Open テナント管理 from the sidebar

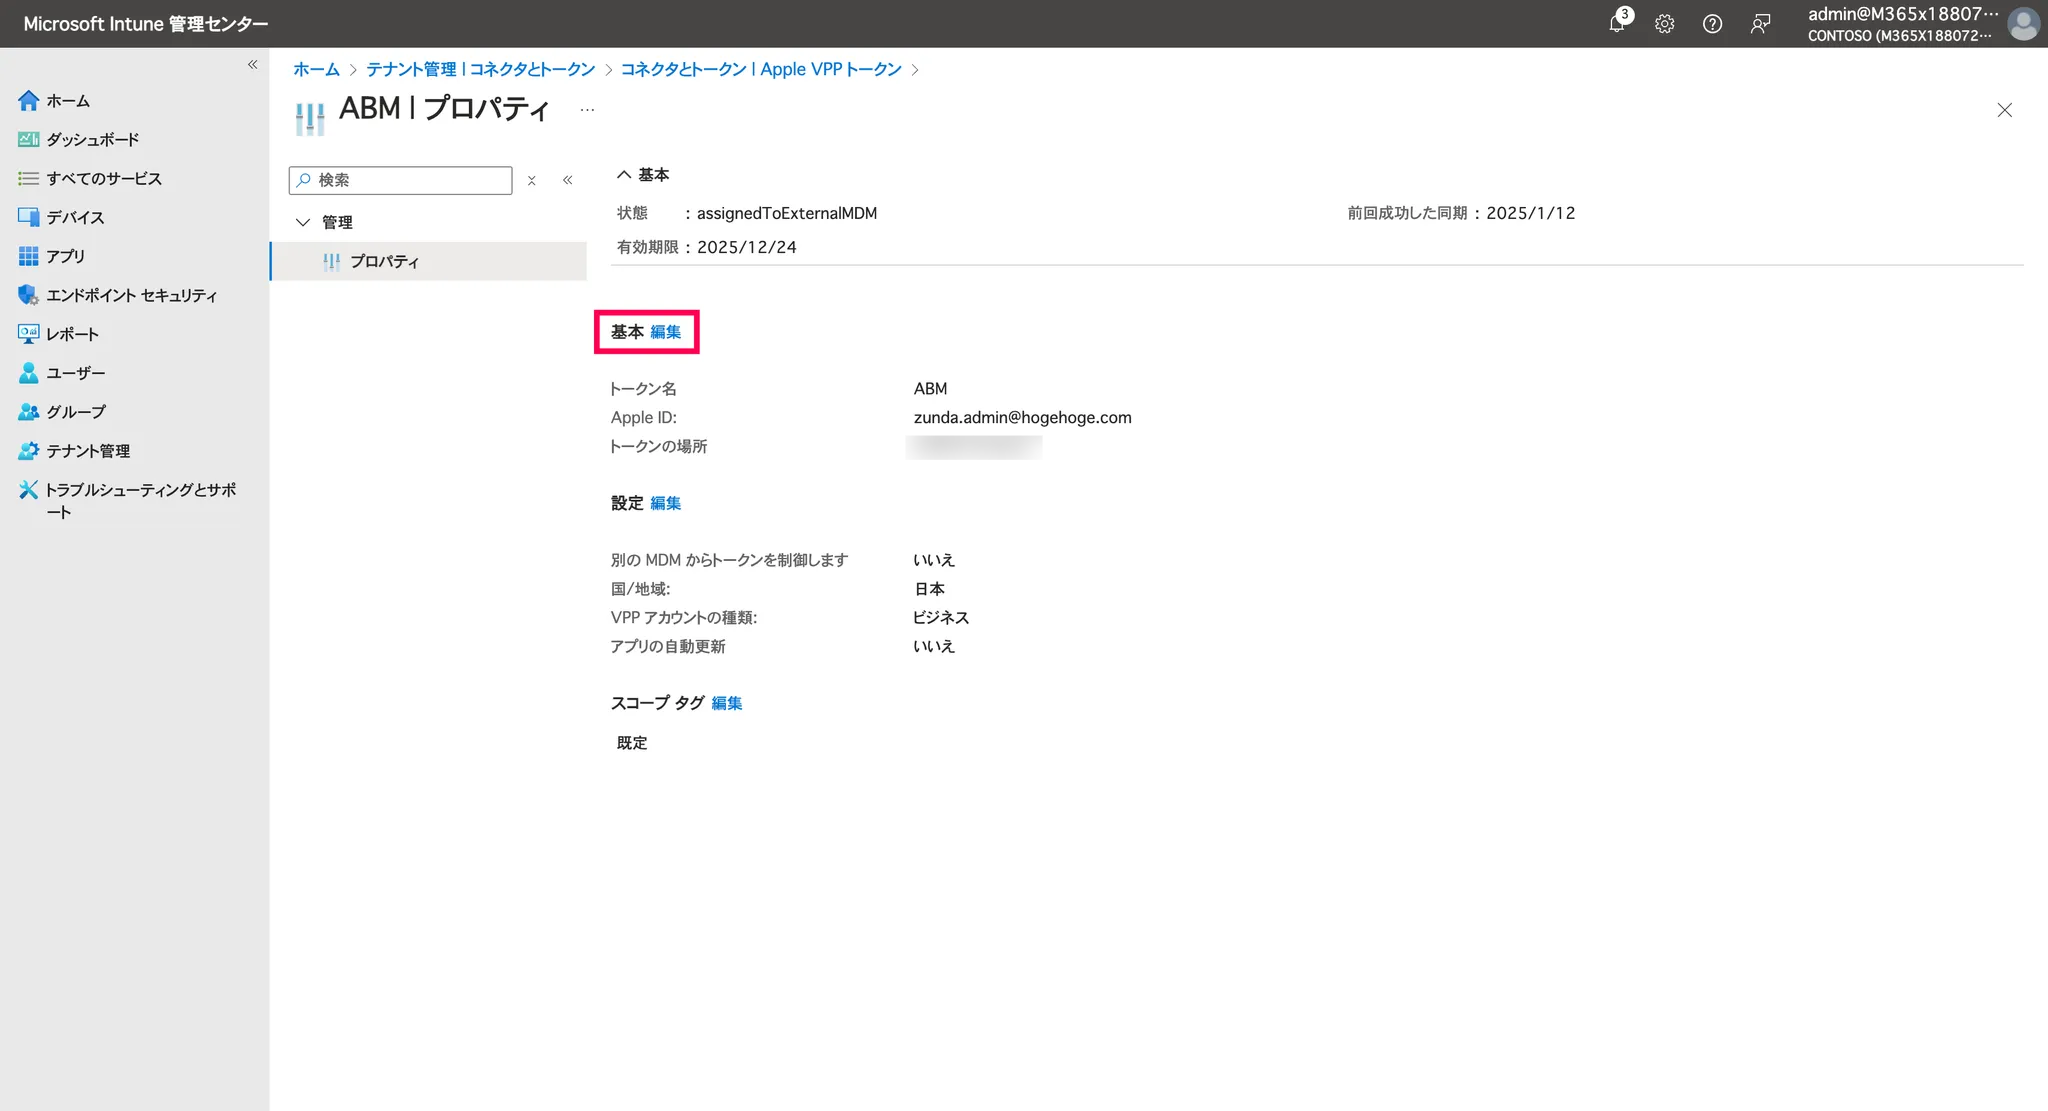(x=88, y=451)
